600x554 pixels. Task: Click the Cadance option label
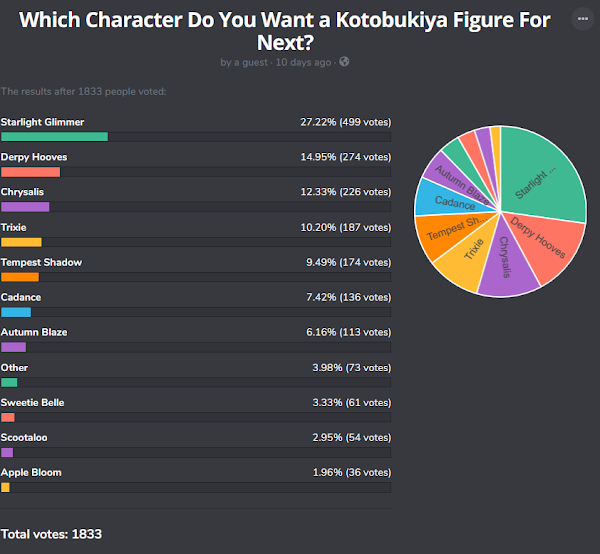coord(21,297)
